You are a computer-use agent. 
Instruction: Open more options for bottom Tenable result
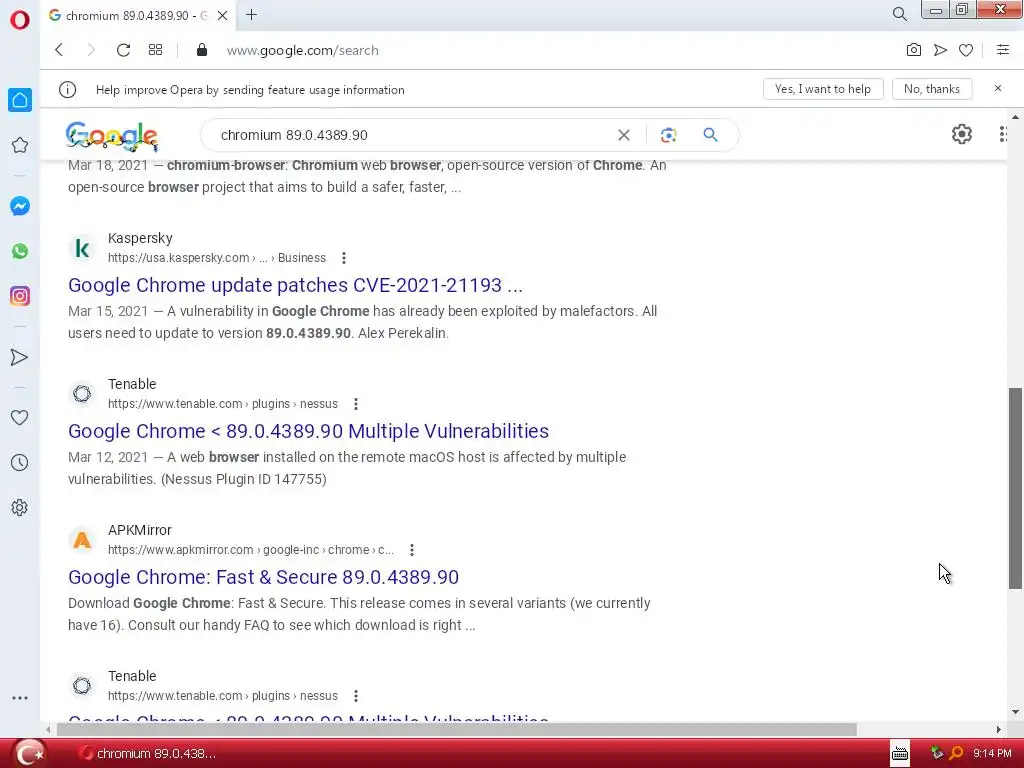(356, 696)
